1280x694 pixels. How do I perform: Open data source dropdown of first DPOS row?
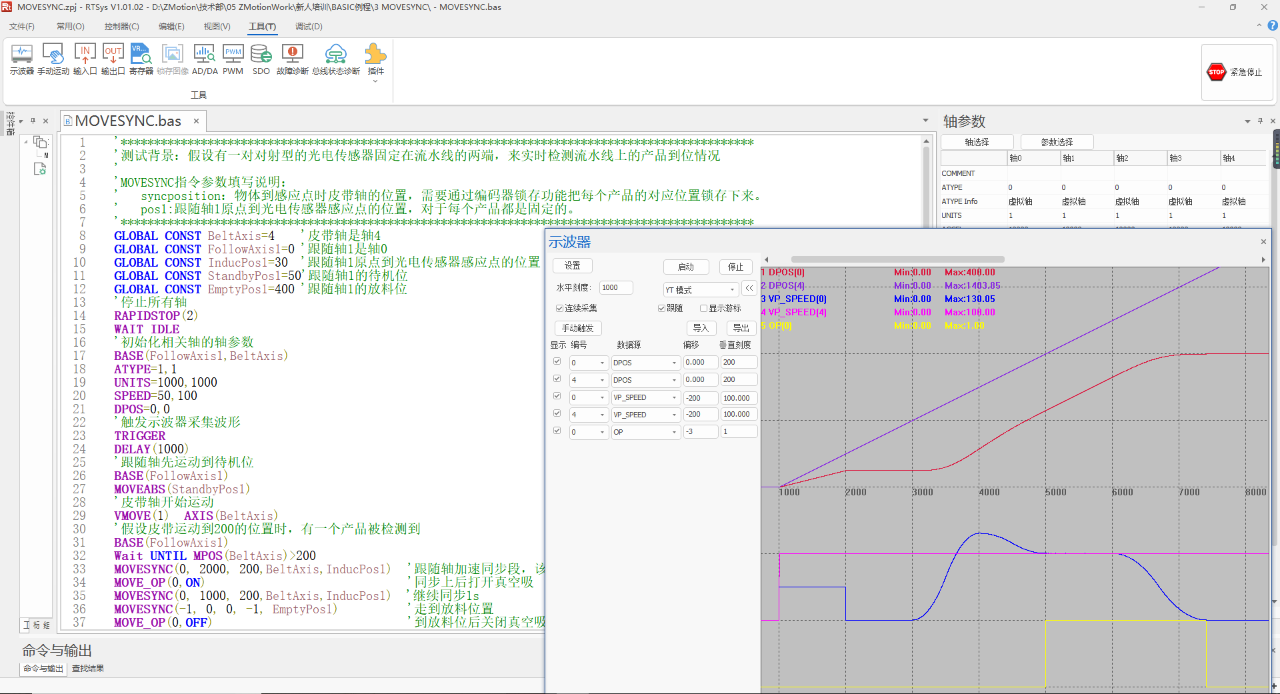coord(646,362)
